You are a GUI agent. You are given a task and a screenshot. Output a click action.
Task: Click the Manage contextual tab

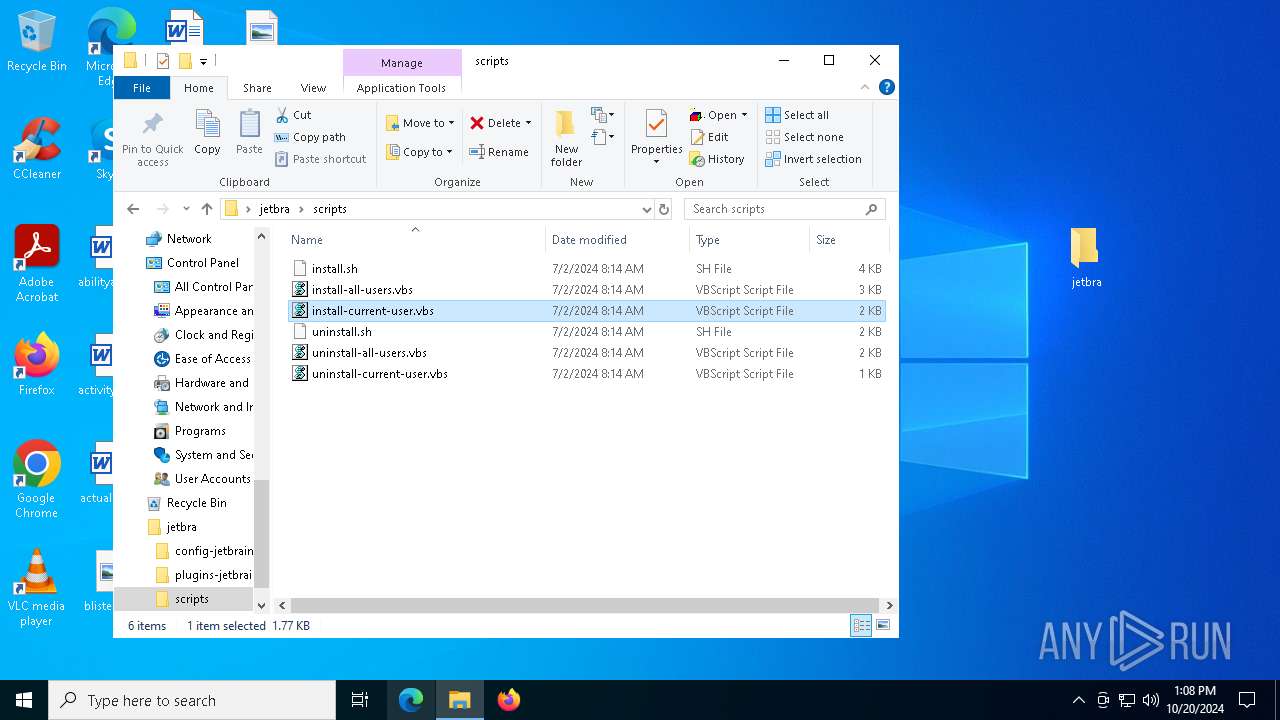pyautogui.click(x=401, y=63)
